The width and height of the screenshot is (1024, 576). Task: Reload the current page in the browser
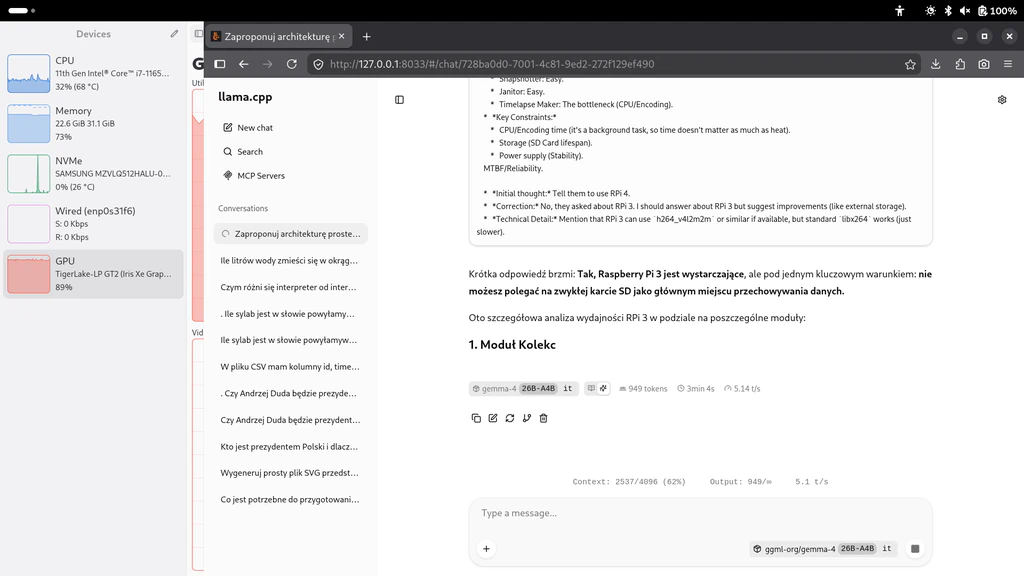point(291,62)
